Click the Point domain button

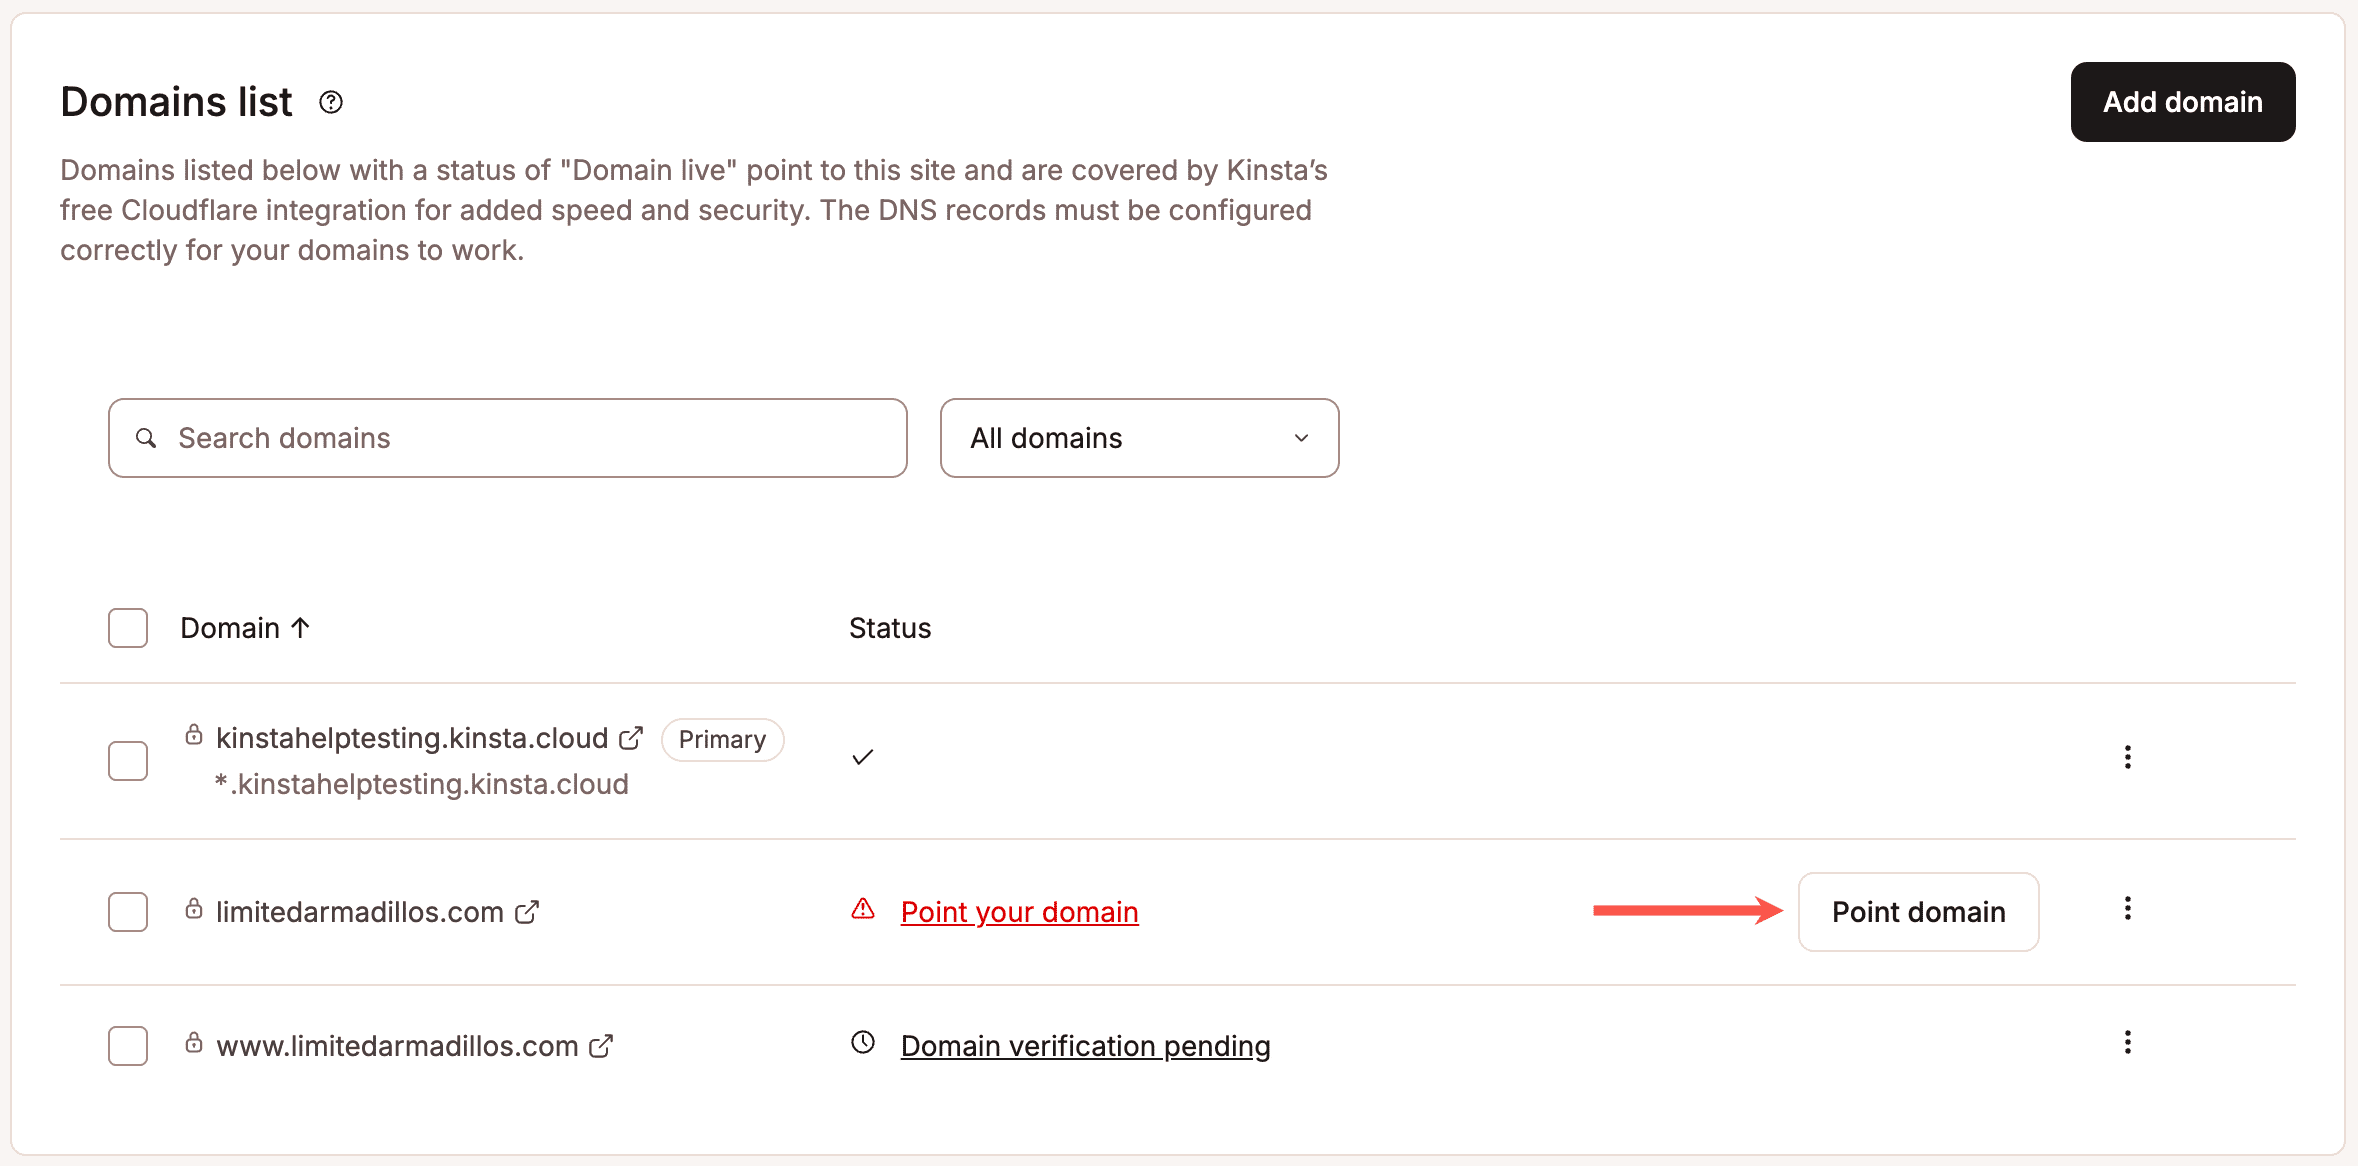coord(1919,912)
